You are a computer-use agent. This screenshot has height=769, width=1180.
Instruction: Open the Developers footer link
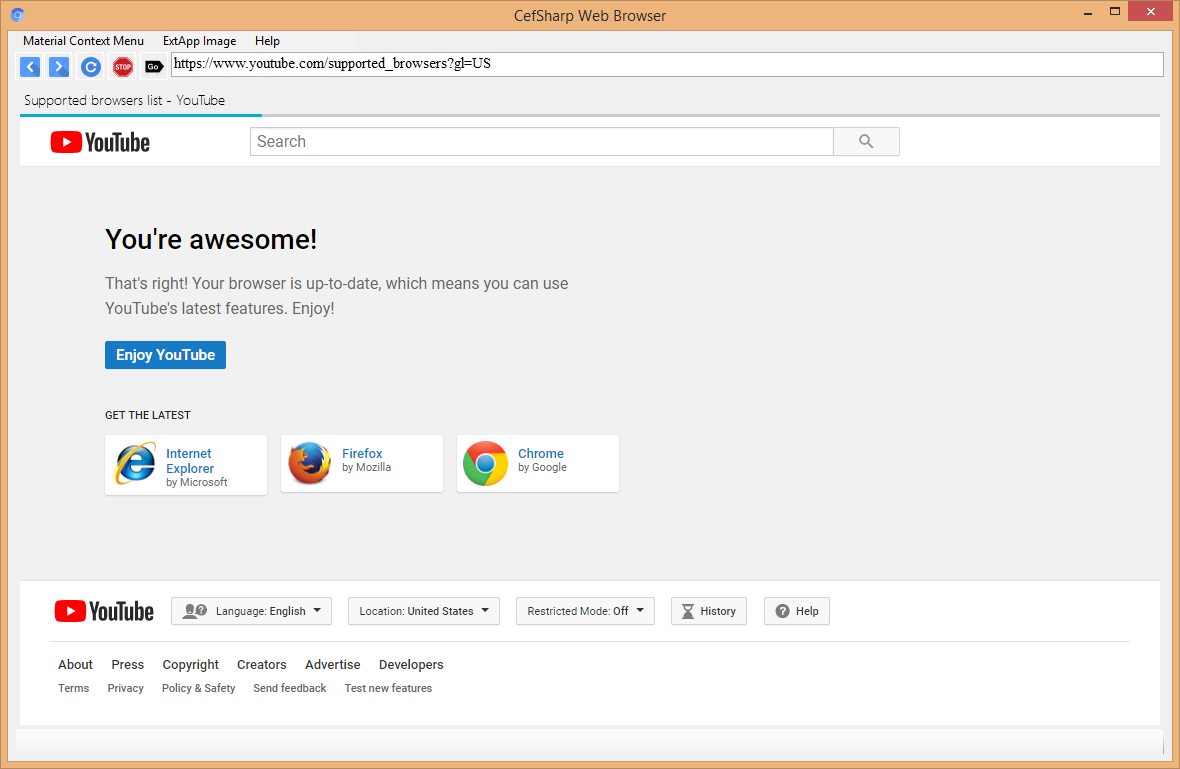(411, 664)
